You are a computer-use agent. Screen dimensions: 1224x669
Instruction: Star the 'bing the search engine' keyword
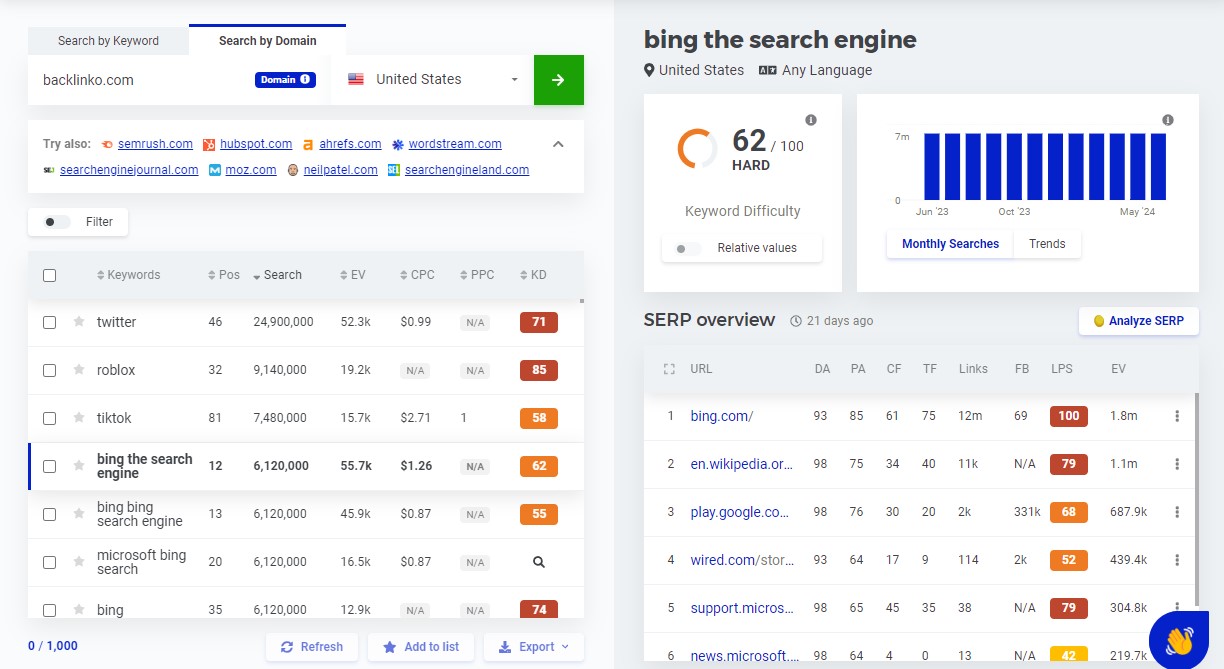click(79, 466)
